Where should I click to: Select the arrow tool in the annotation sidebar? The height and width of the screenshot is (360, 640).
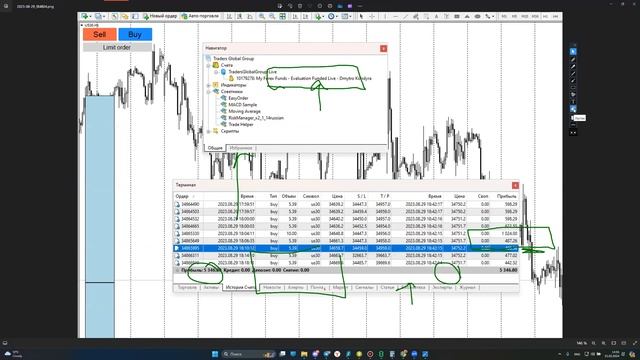(573, 52)
